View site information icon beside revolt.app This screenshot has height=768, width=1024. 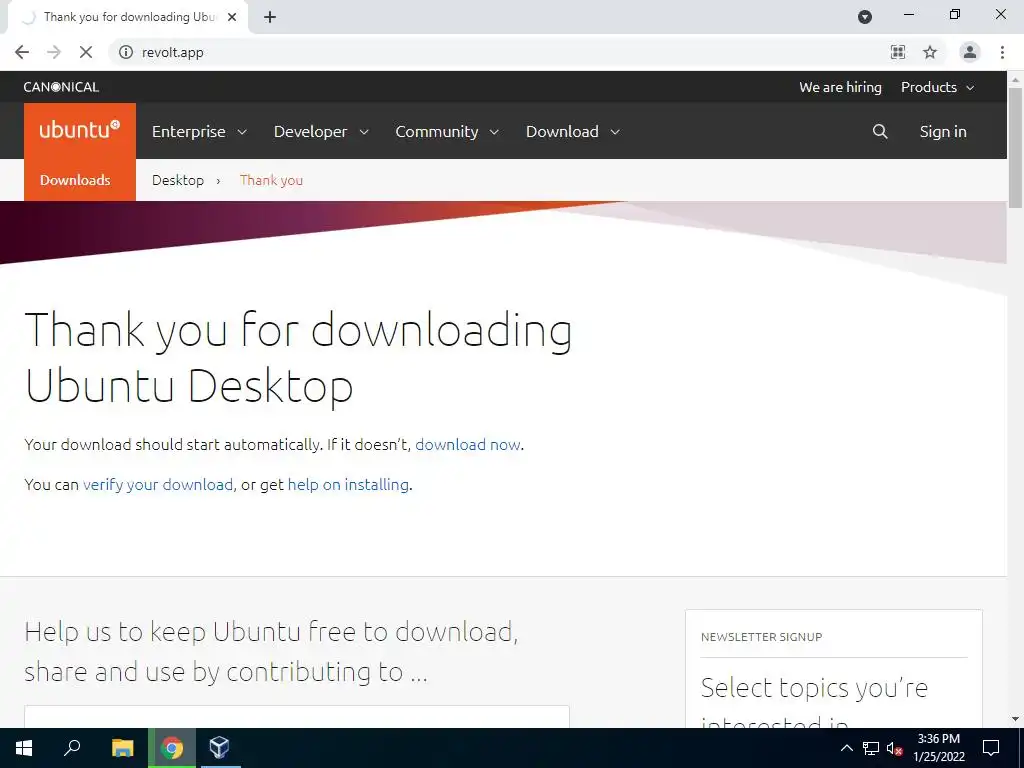coord(126,52)
